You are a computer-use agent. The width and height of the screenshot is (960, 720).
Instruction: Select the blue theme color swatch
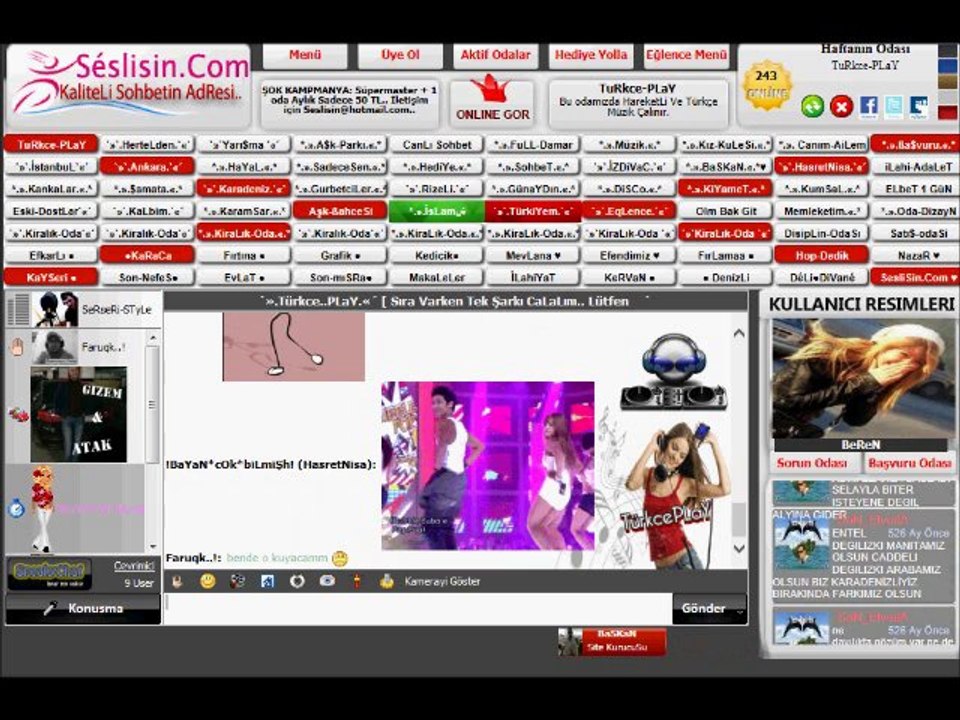948,66
